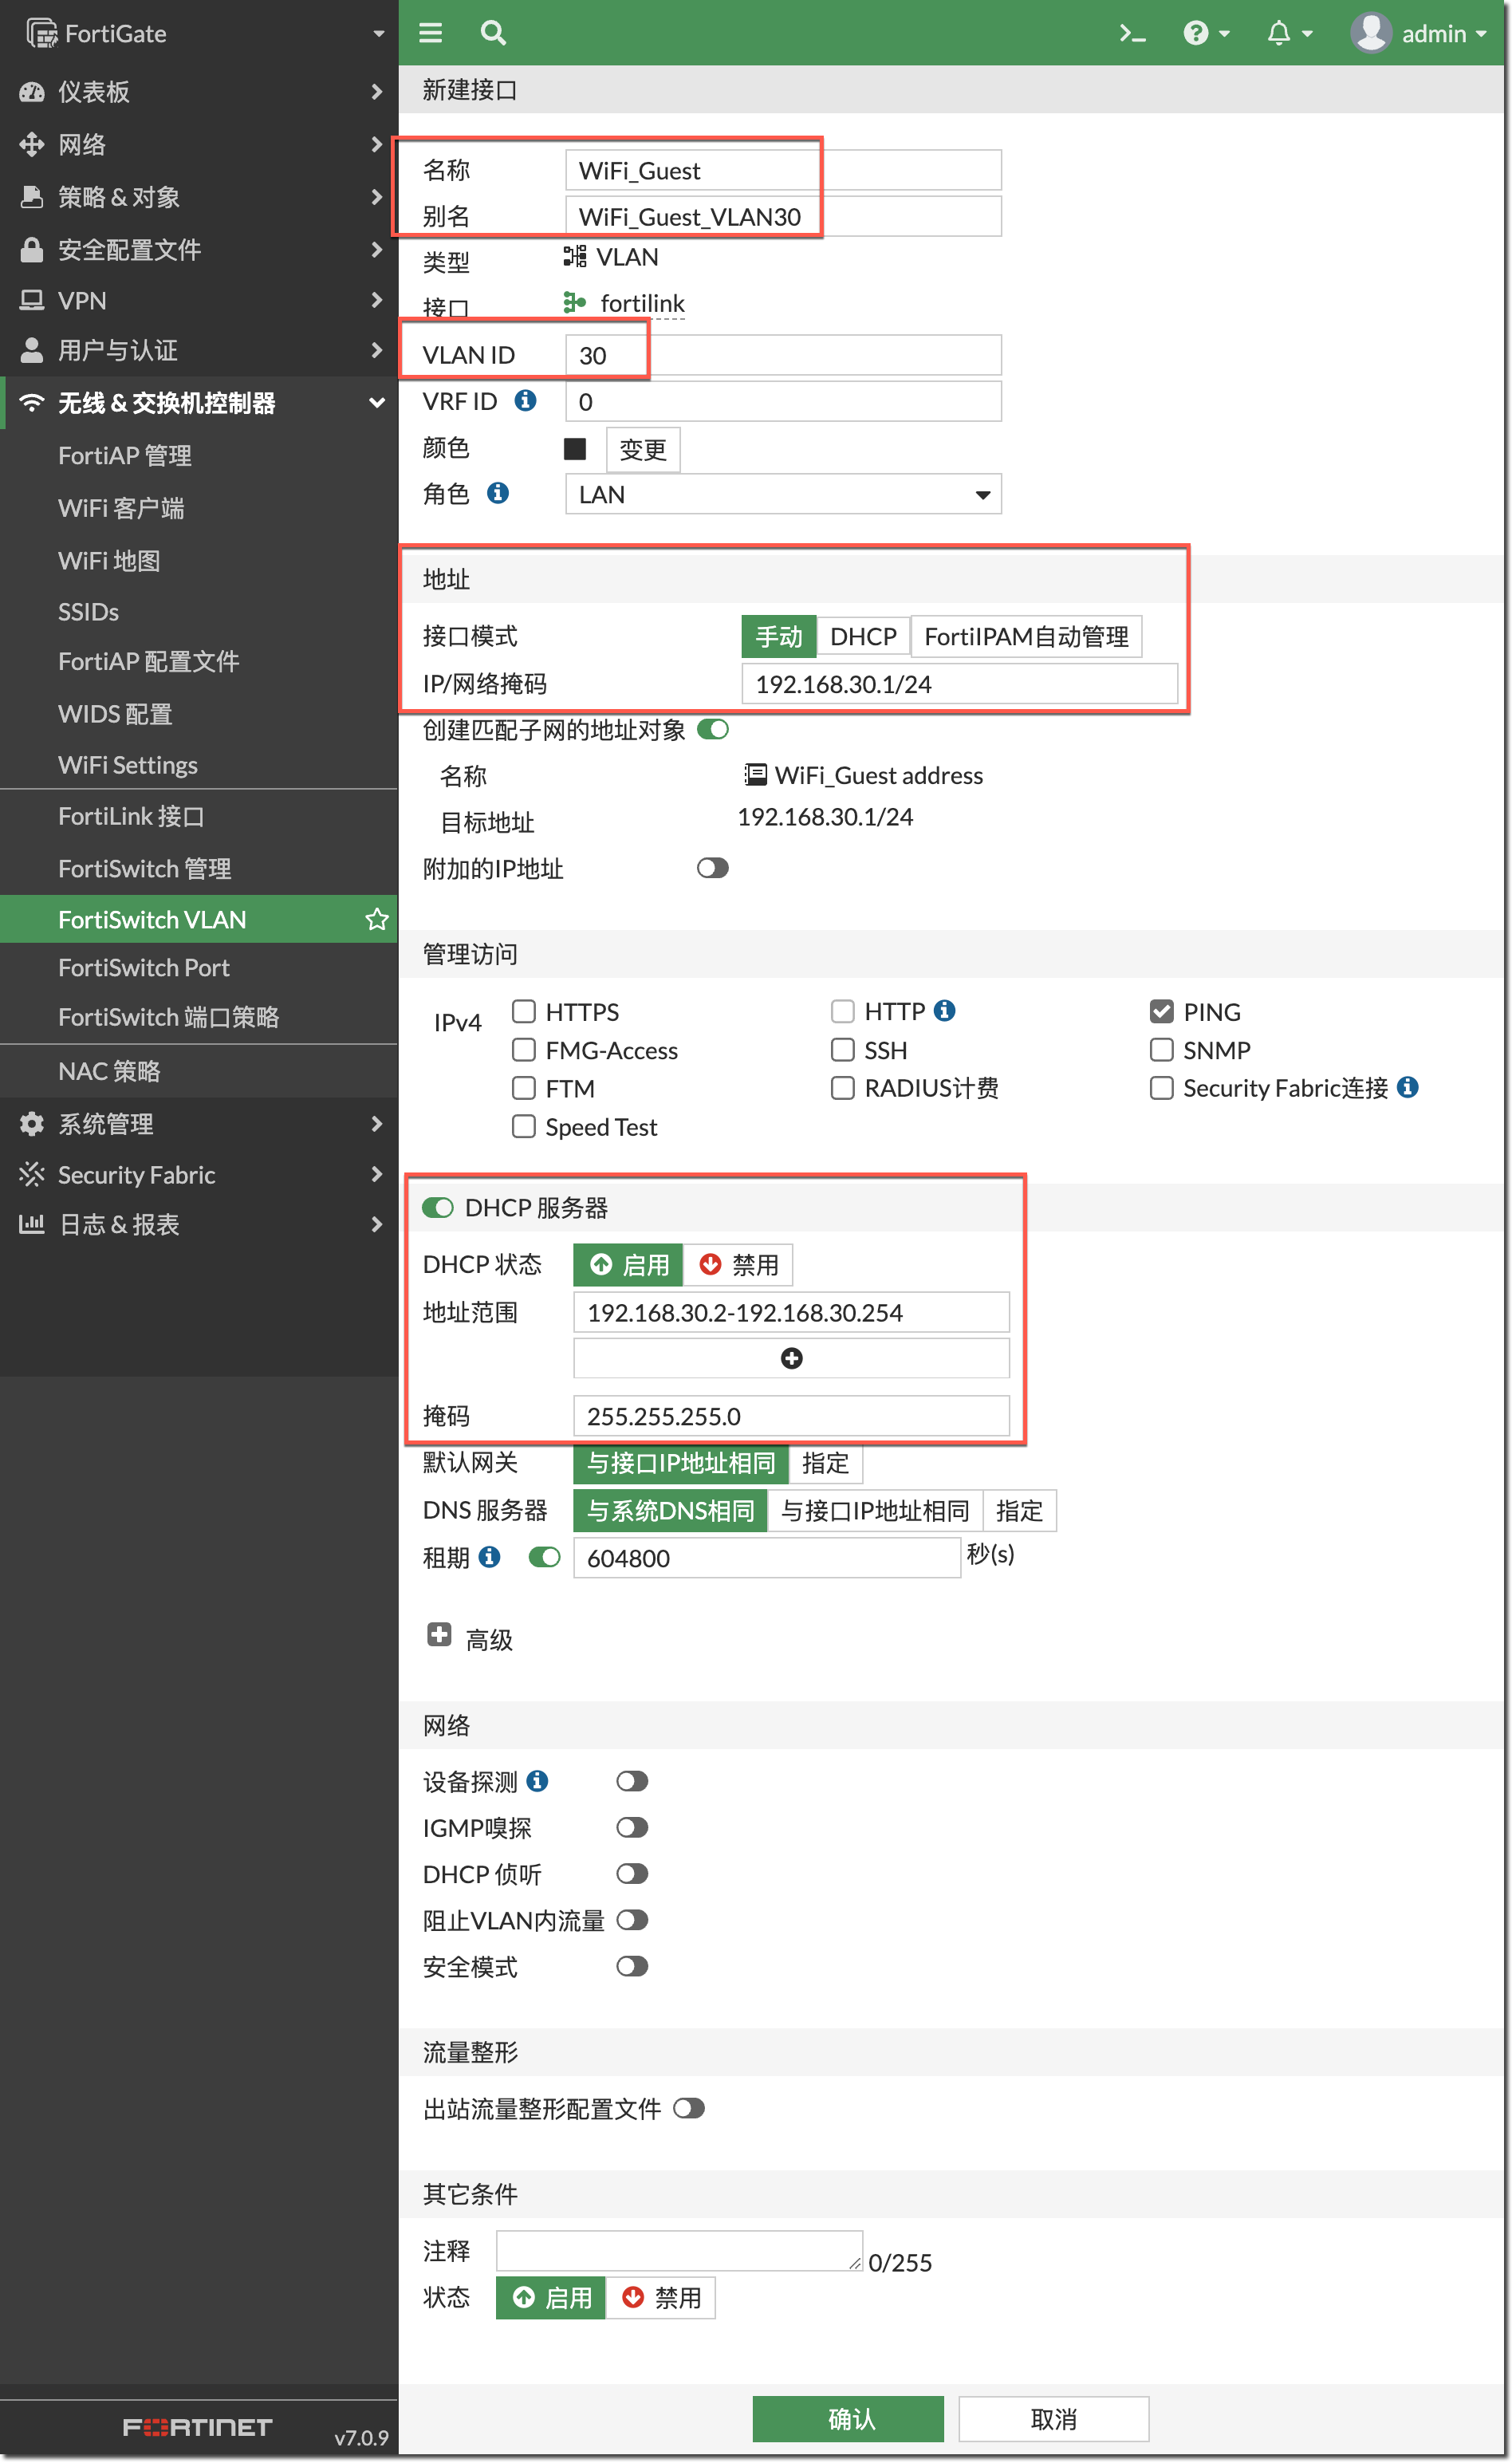Click the search magnifier icon
Viewport: 1512px width, 2463px height.
click(493, 34)
